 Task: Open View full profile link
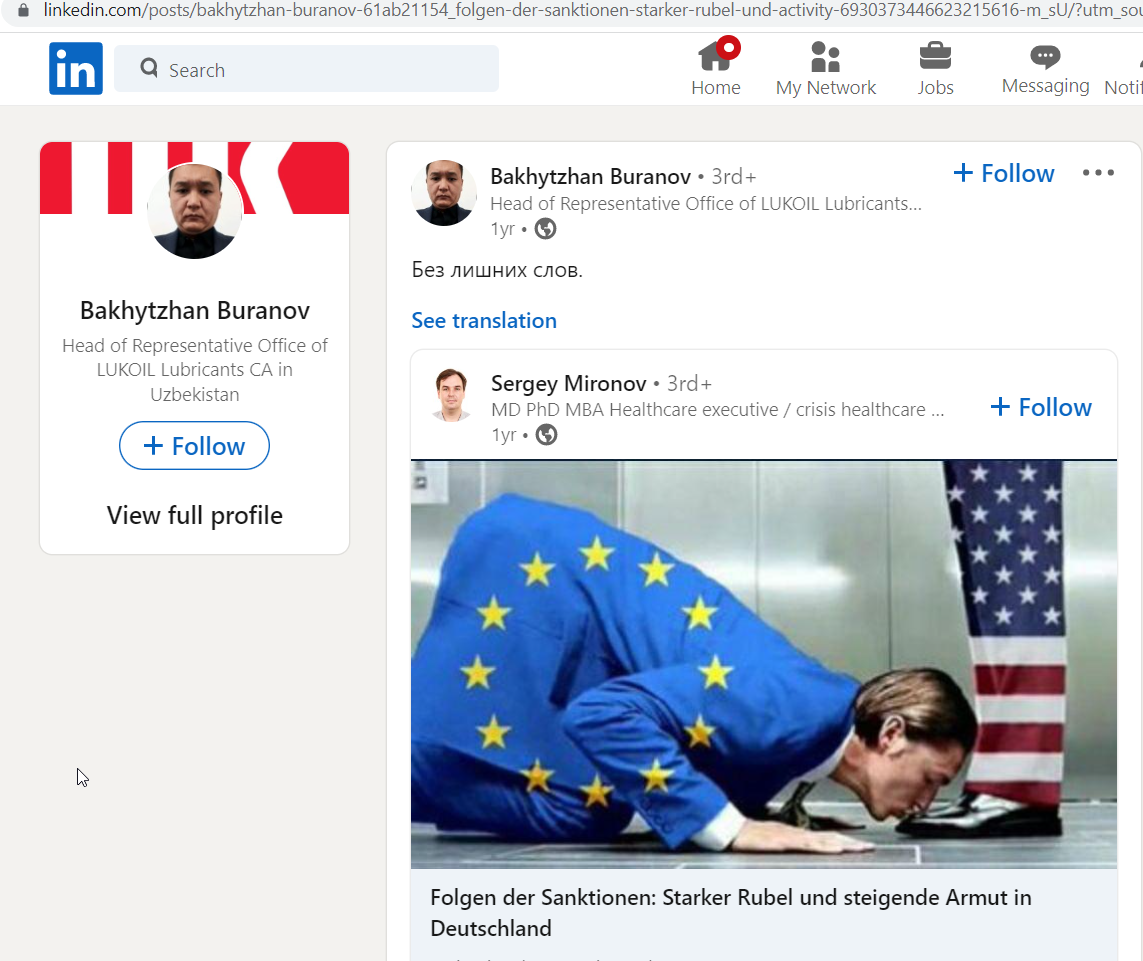coord(195,515)
